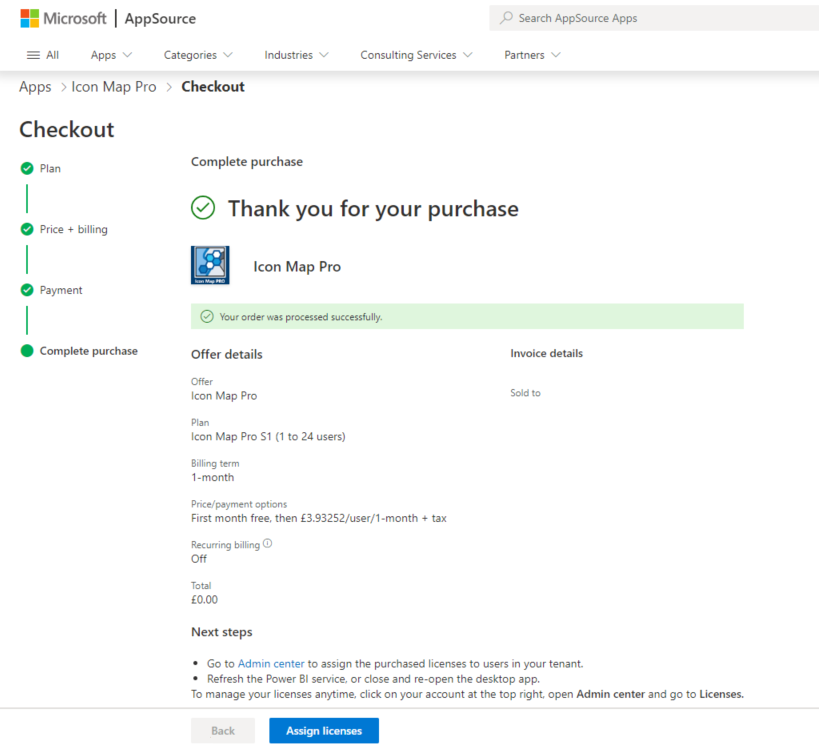
Task: Open Icon Map Pro breadcrumb link
Action: (114, 87)
